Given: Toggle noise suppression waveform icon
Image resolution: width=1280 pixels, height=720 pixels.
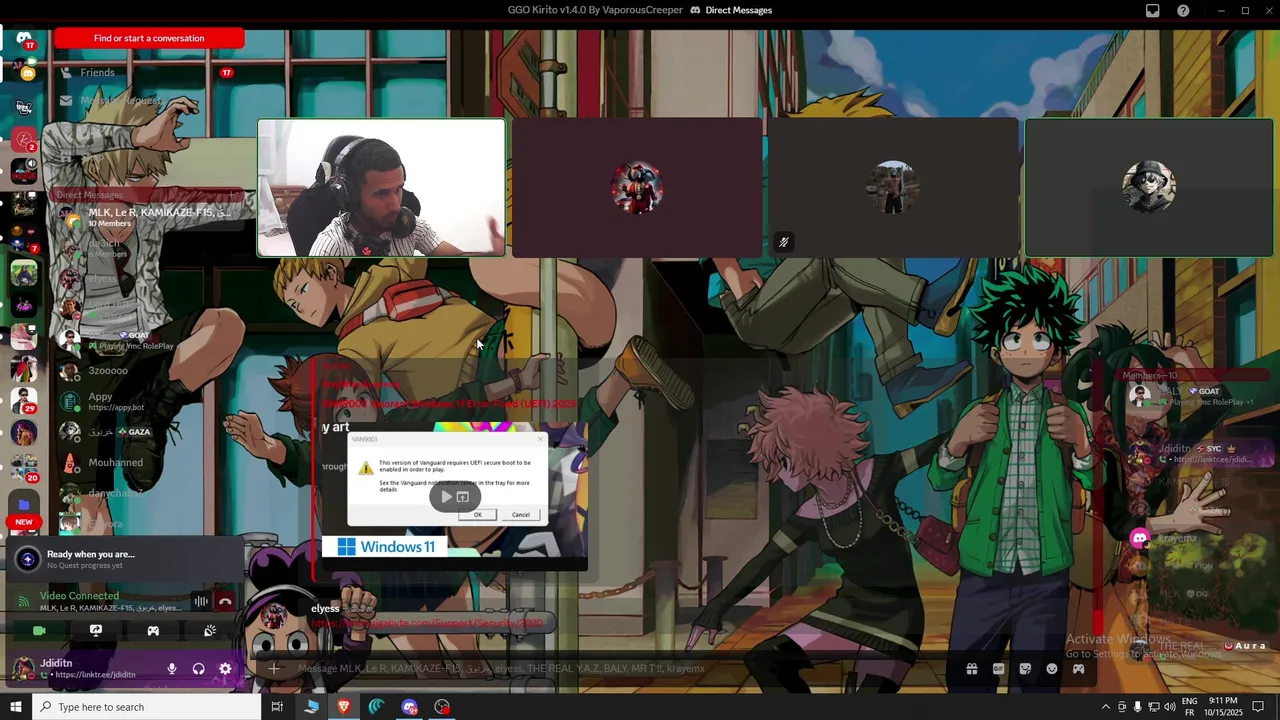Looking at the screenshot, I should tap(201, 601).
